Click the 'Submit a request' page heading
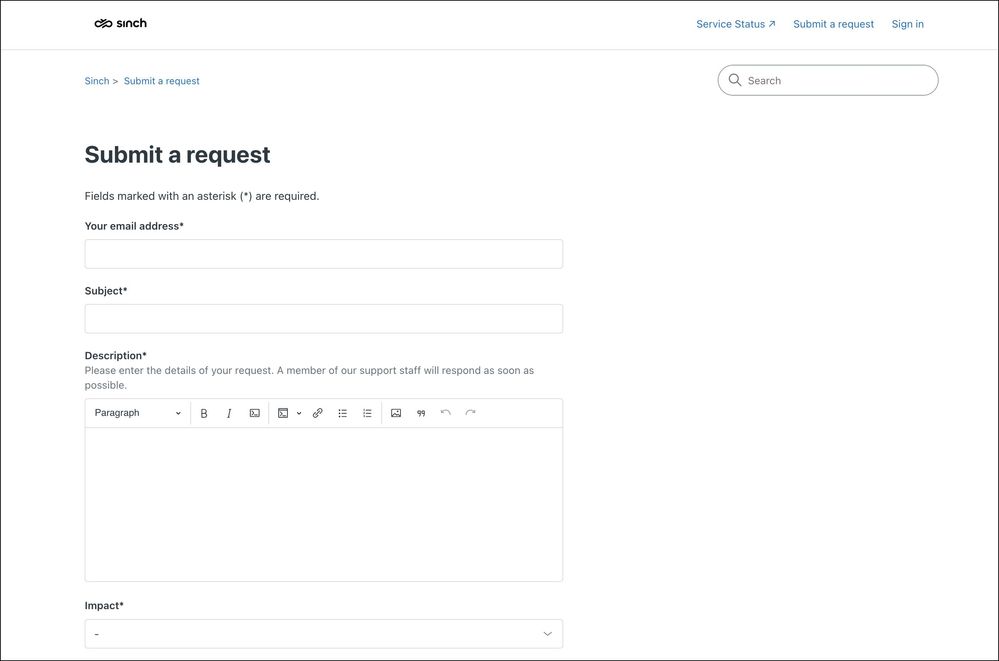999x661 pixels. click(177, 155)
